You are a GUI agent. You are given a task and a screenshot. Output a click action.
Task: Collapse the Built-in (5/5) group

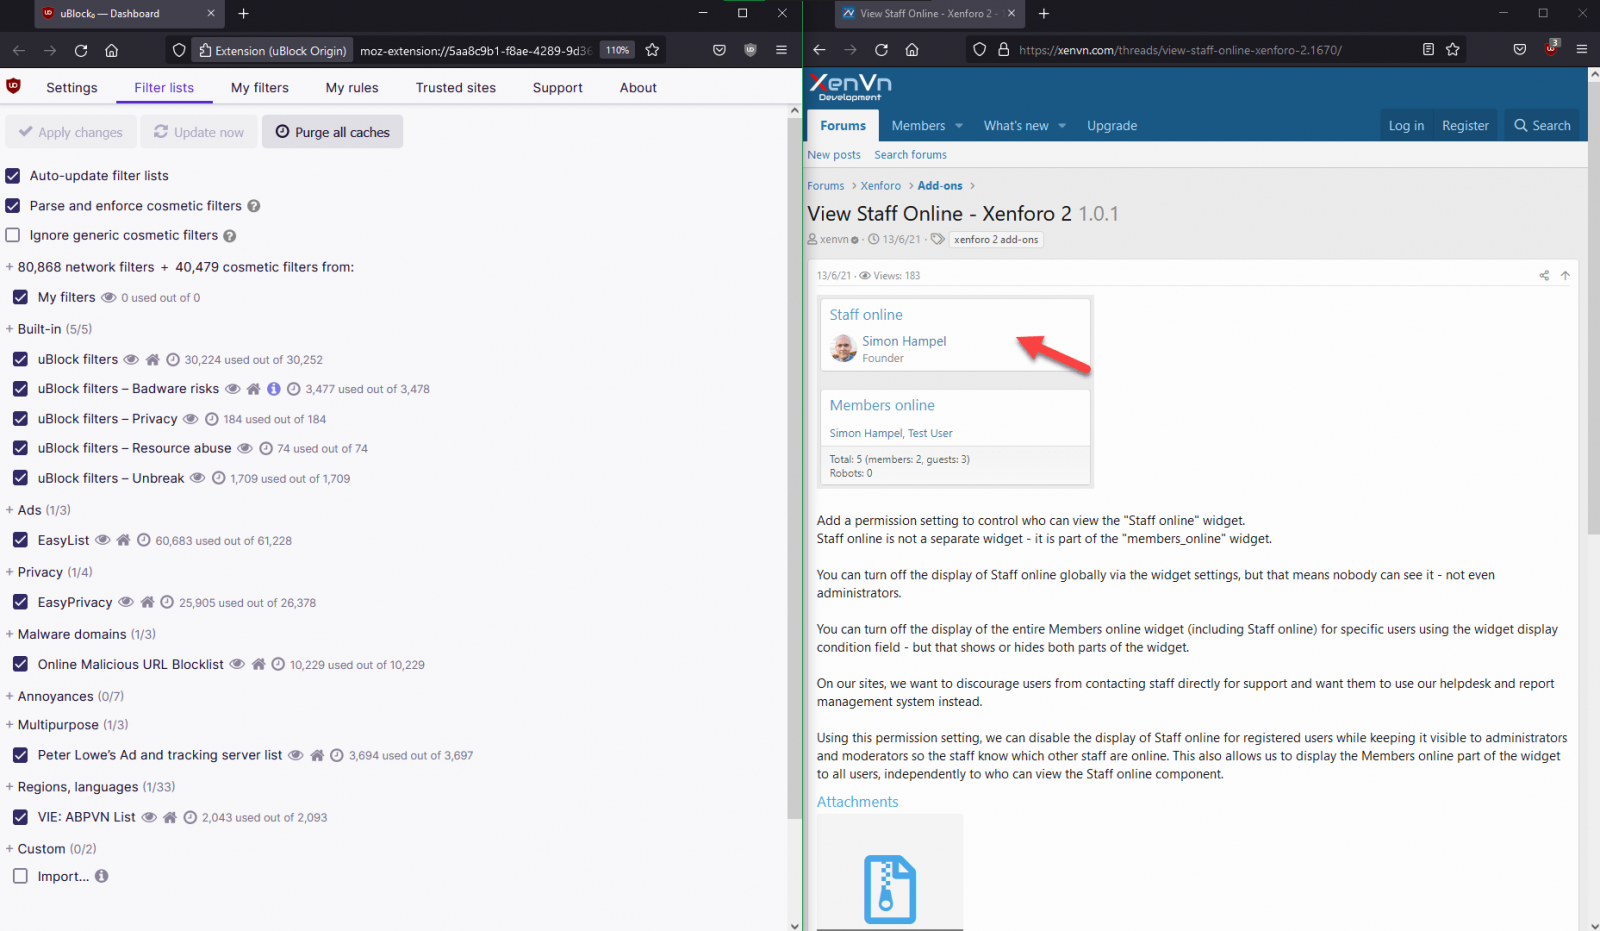[x=49, y=329]
